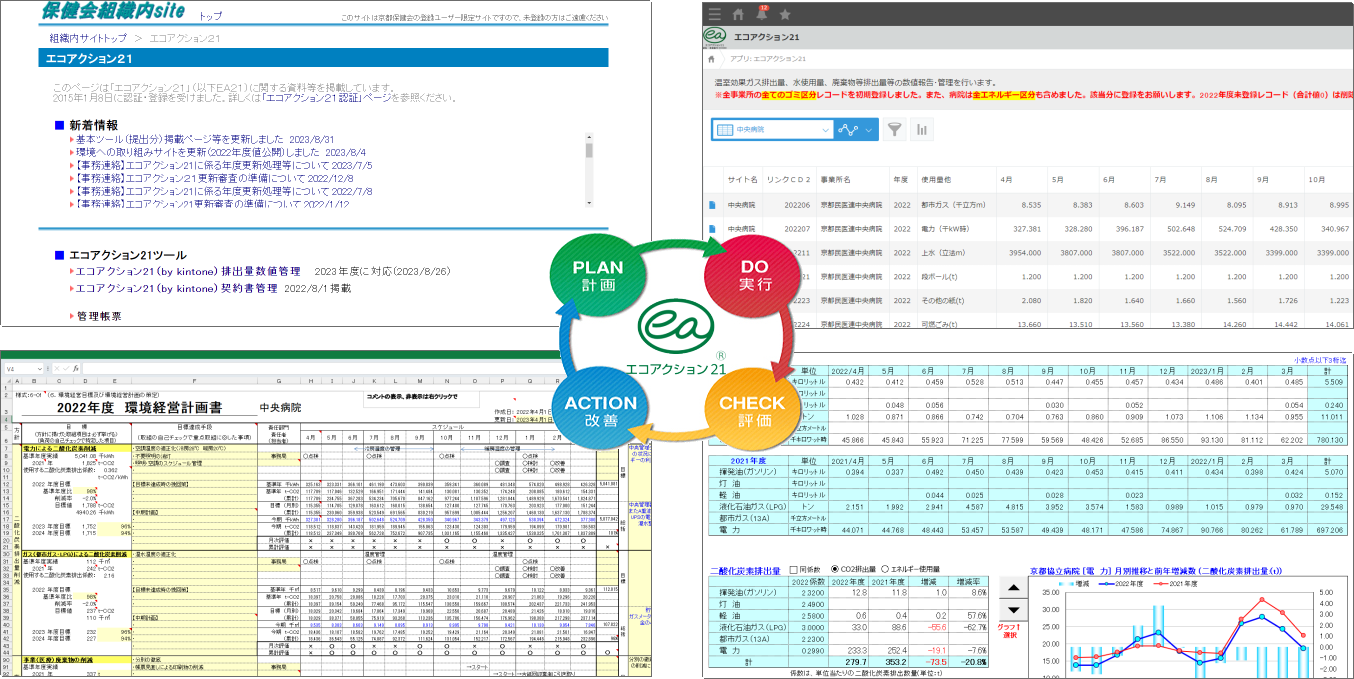
Task: Open the kintone hamburger menu
Action: click(x=714, y=14)
